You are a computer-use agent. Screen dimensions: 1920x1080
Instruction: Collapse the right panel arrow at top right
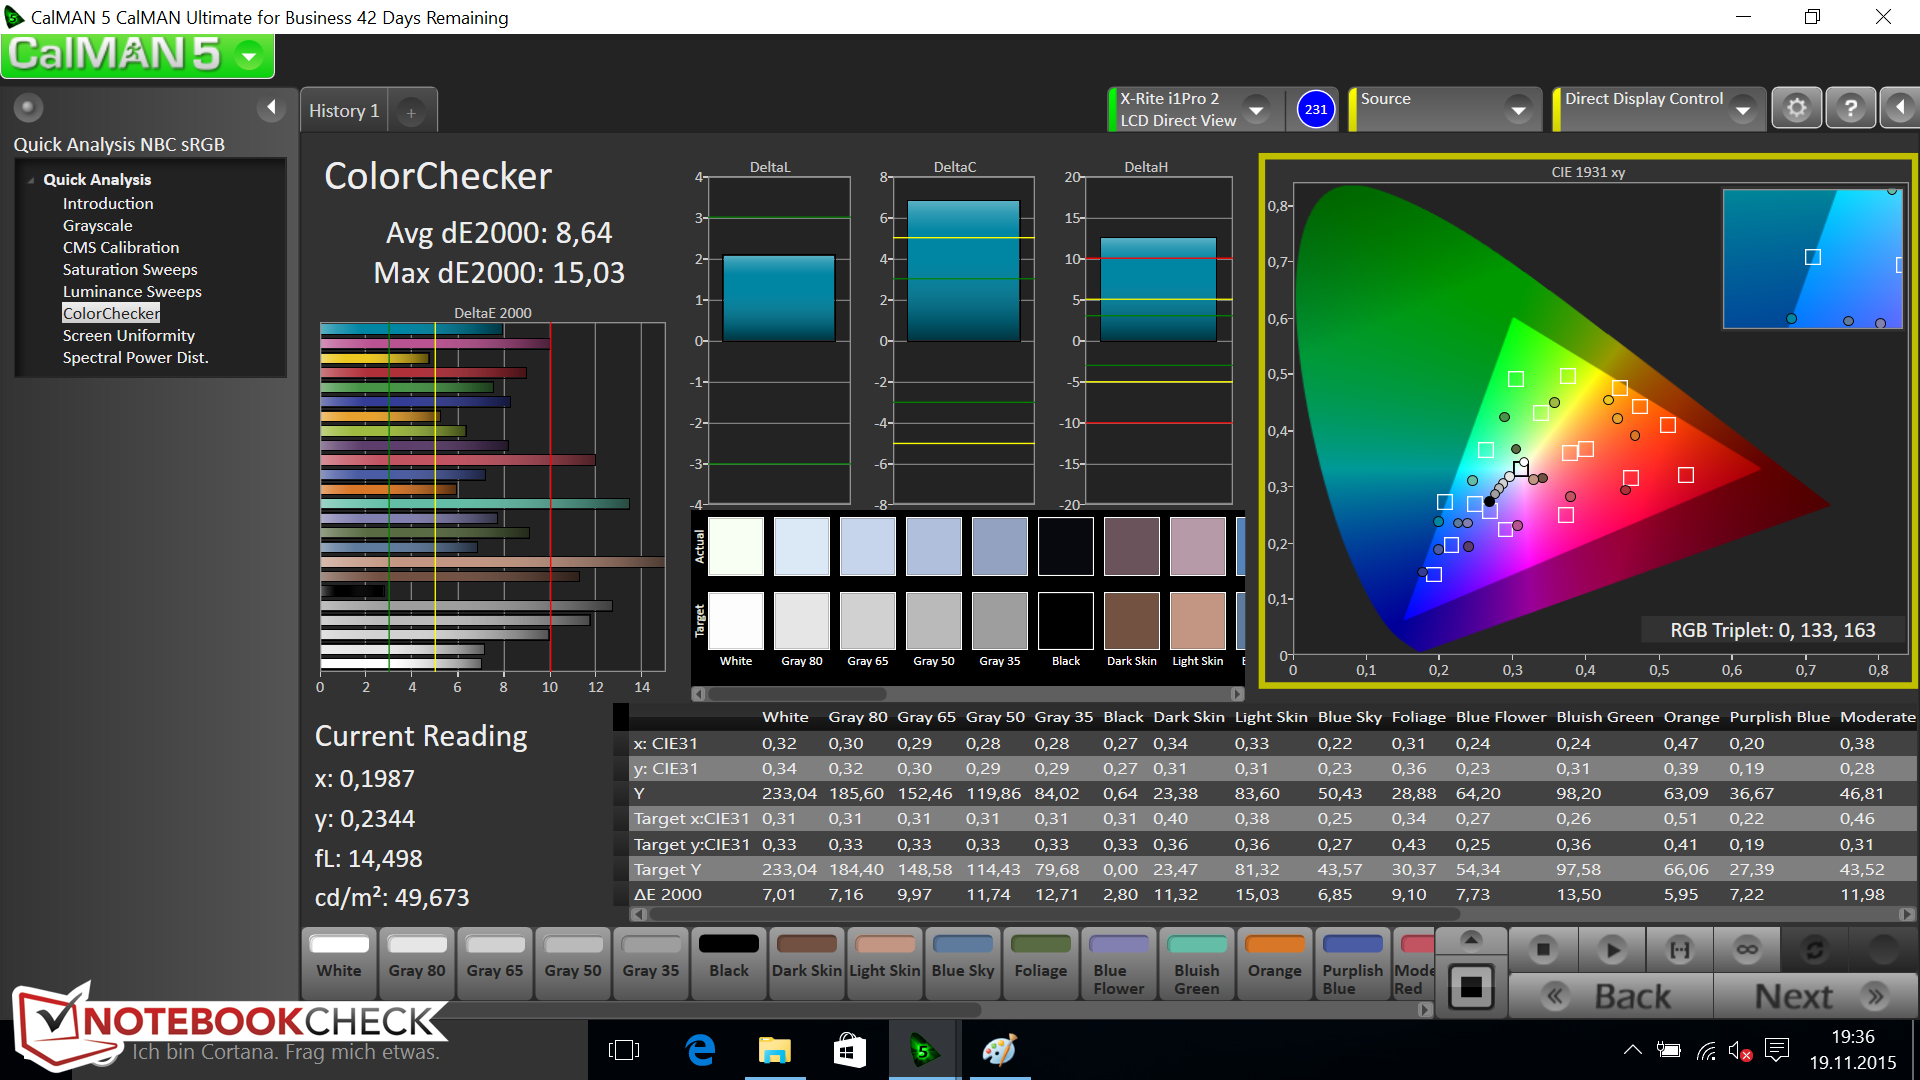1900,108
